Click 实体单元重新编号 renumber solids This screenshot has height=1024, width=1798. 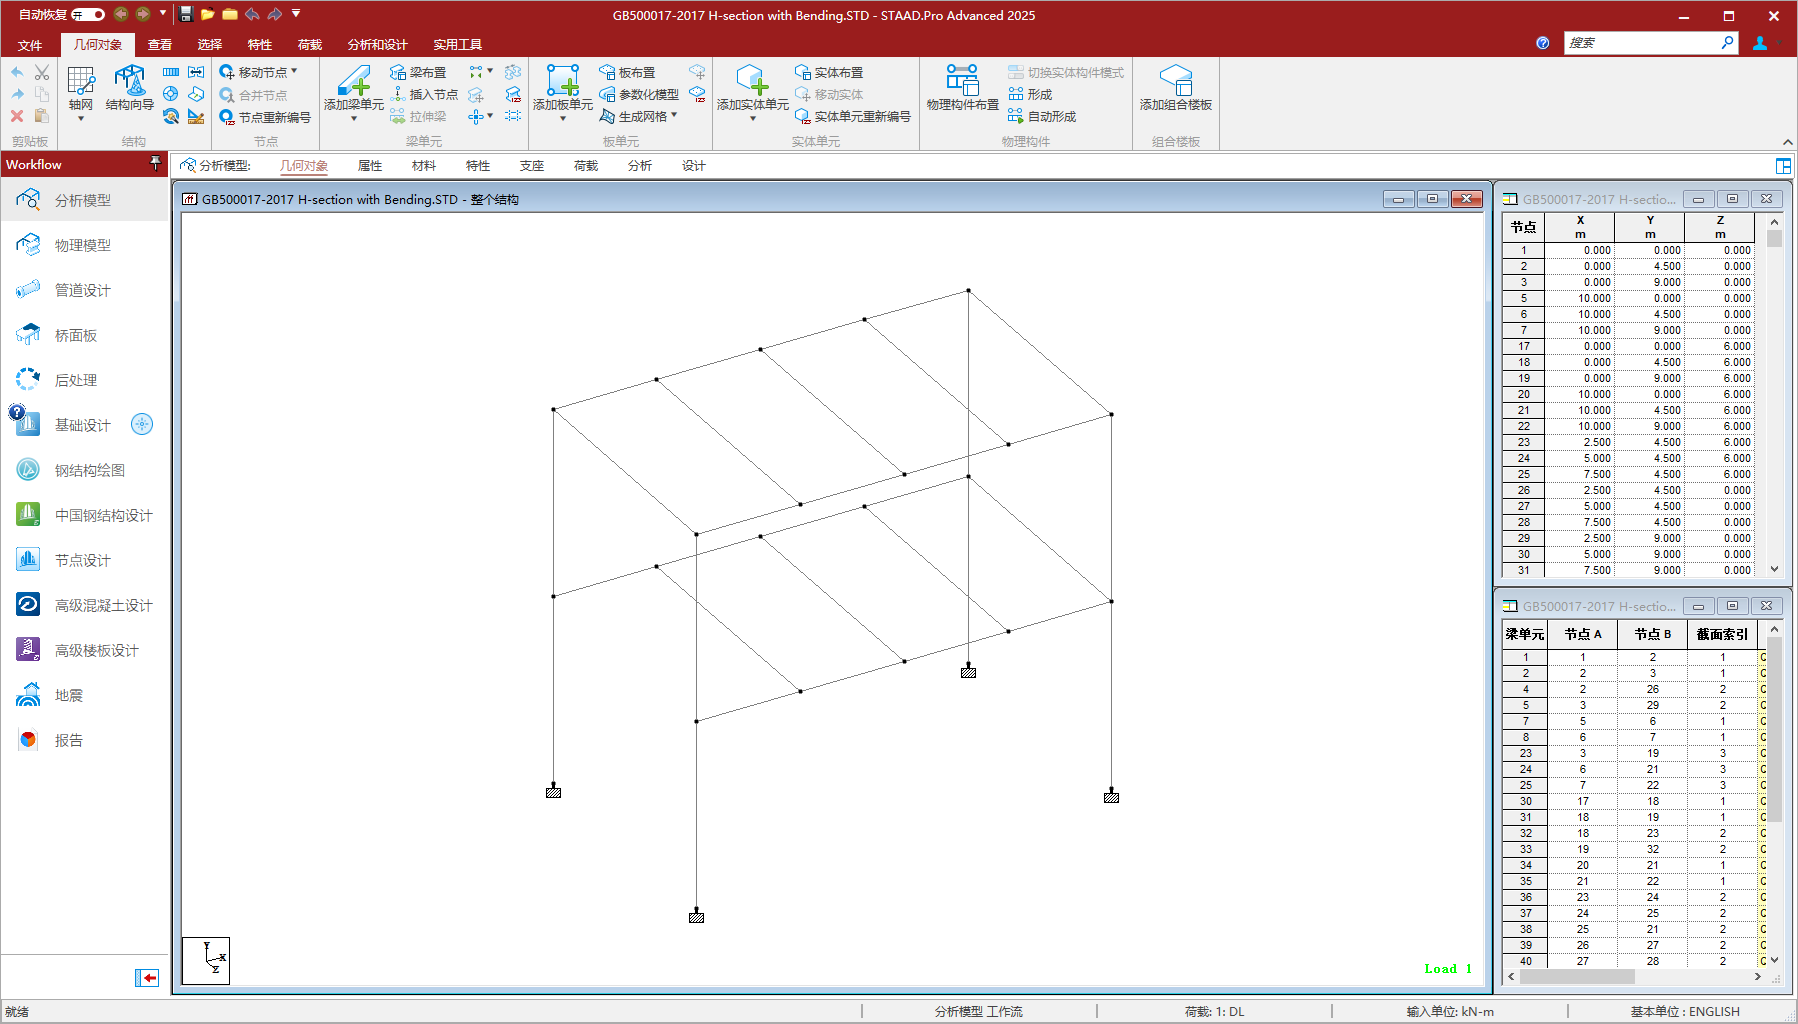click(853, 116)
